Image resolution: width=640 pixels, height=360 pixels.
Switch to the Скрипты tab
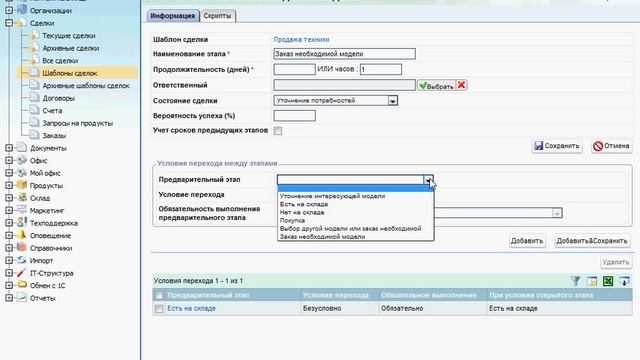[218, 16]
